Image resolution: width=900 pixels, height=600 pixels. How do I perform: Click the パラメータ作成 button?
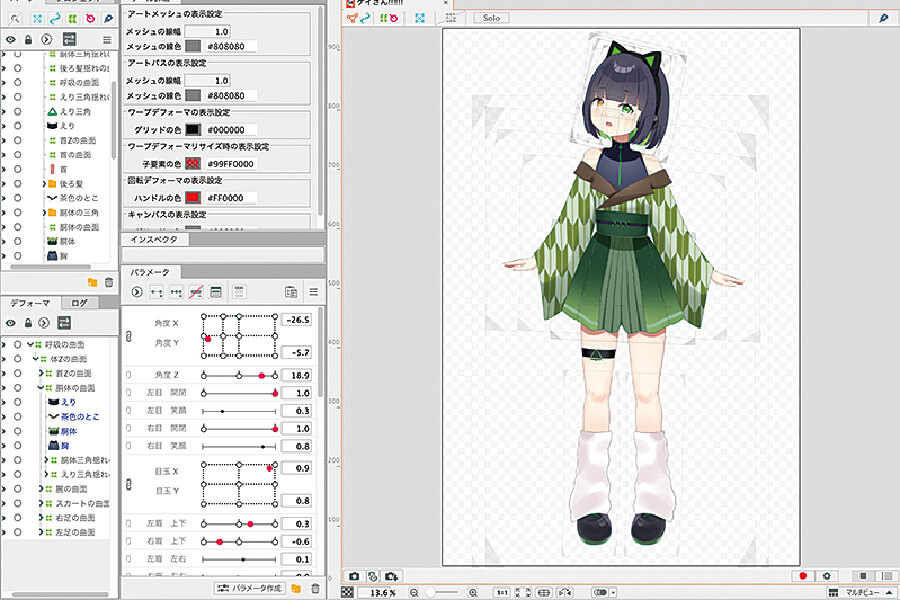coord(251,588)
